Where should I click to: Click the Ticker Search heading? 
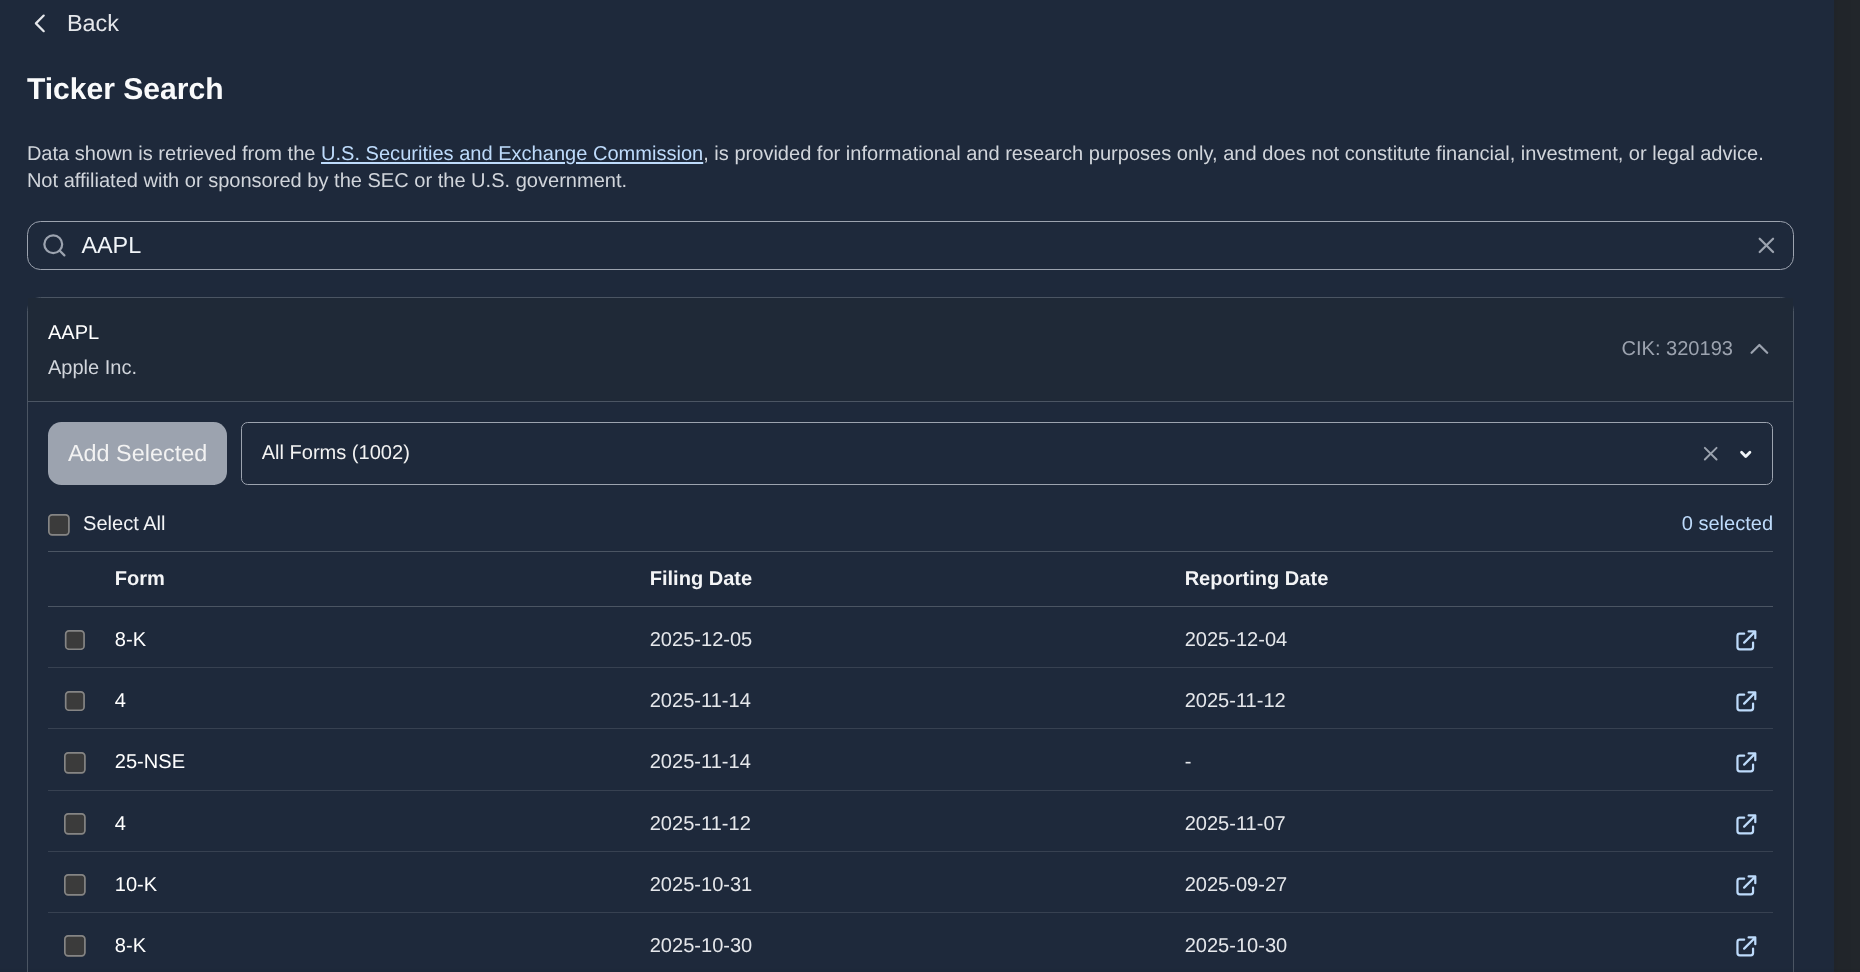(x=125, y=89)
